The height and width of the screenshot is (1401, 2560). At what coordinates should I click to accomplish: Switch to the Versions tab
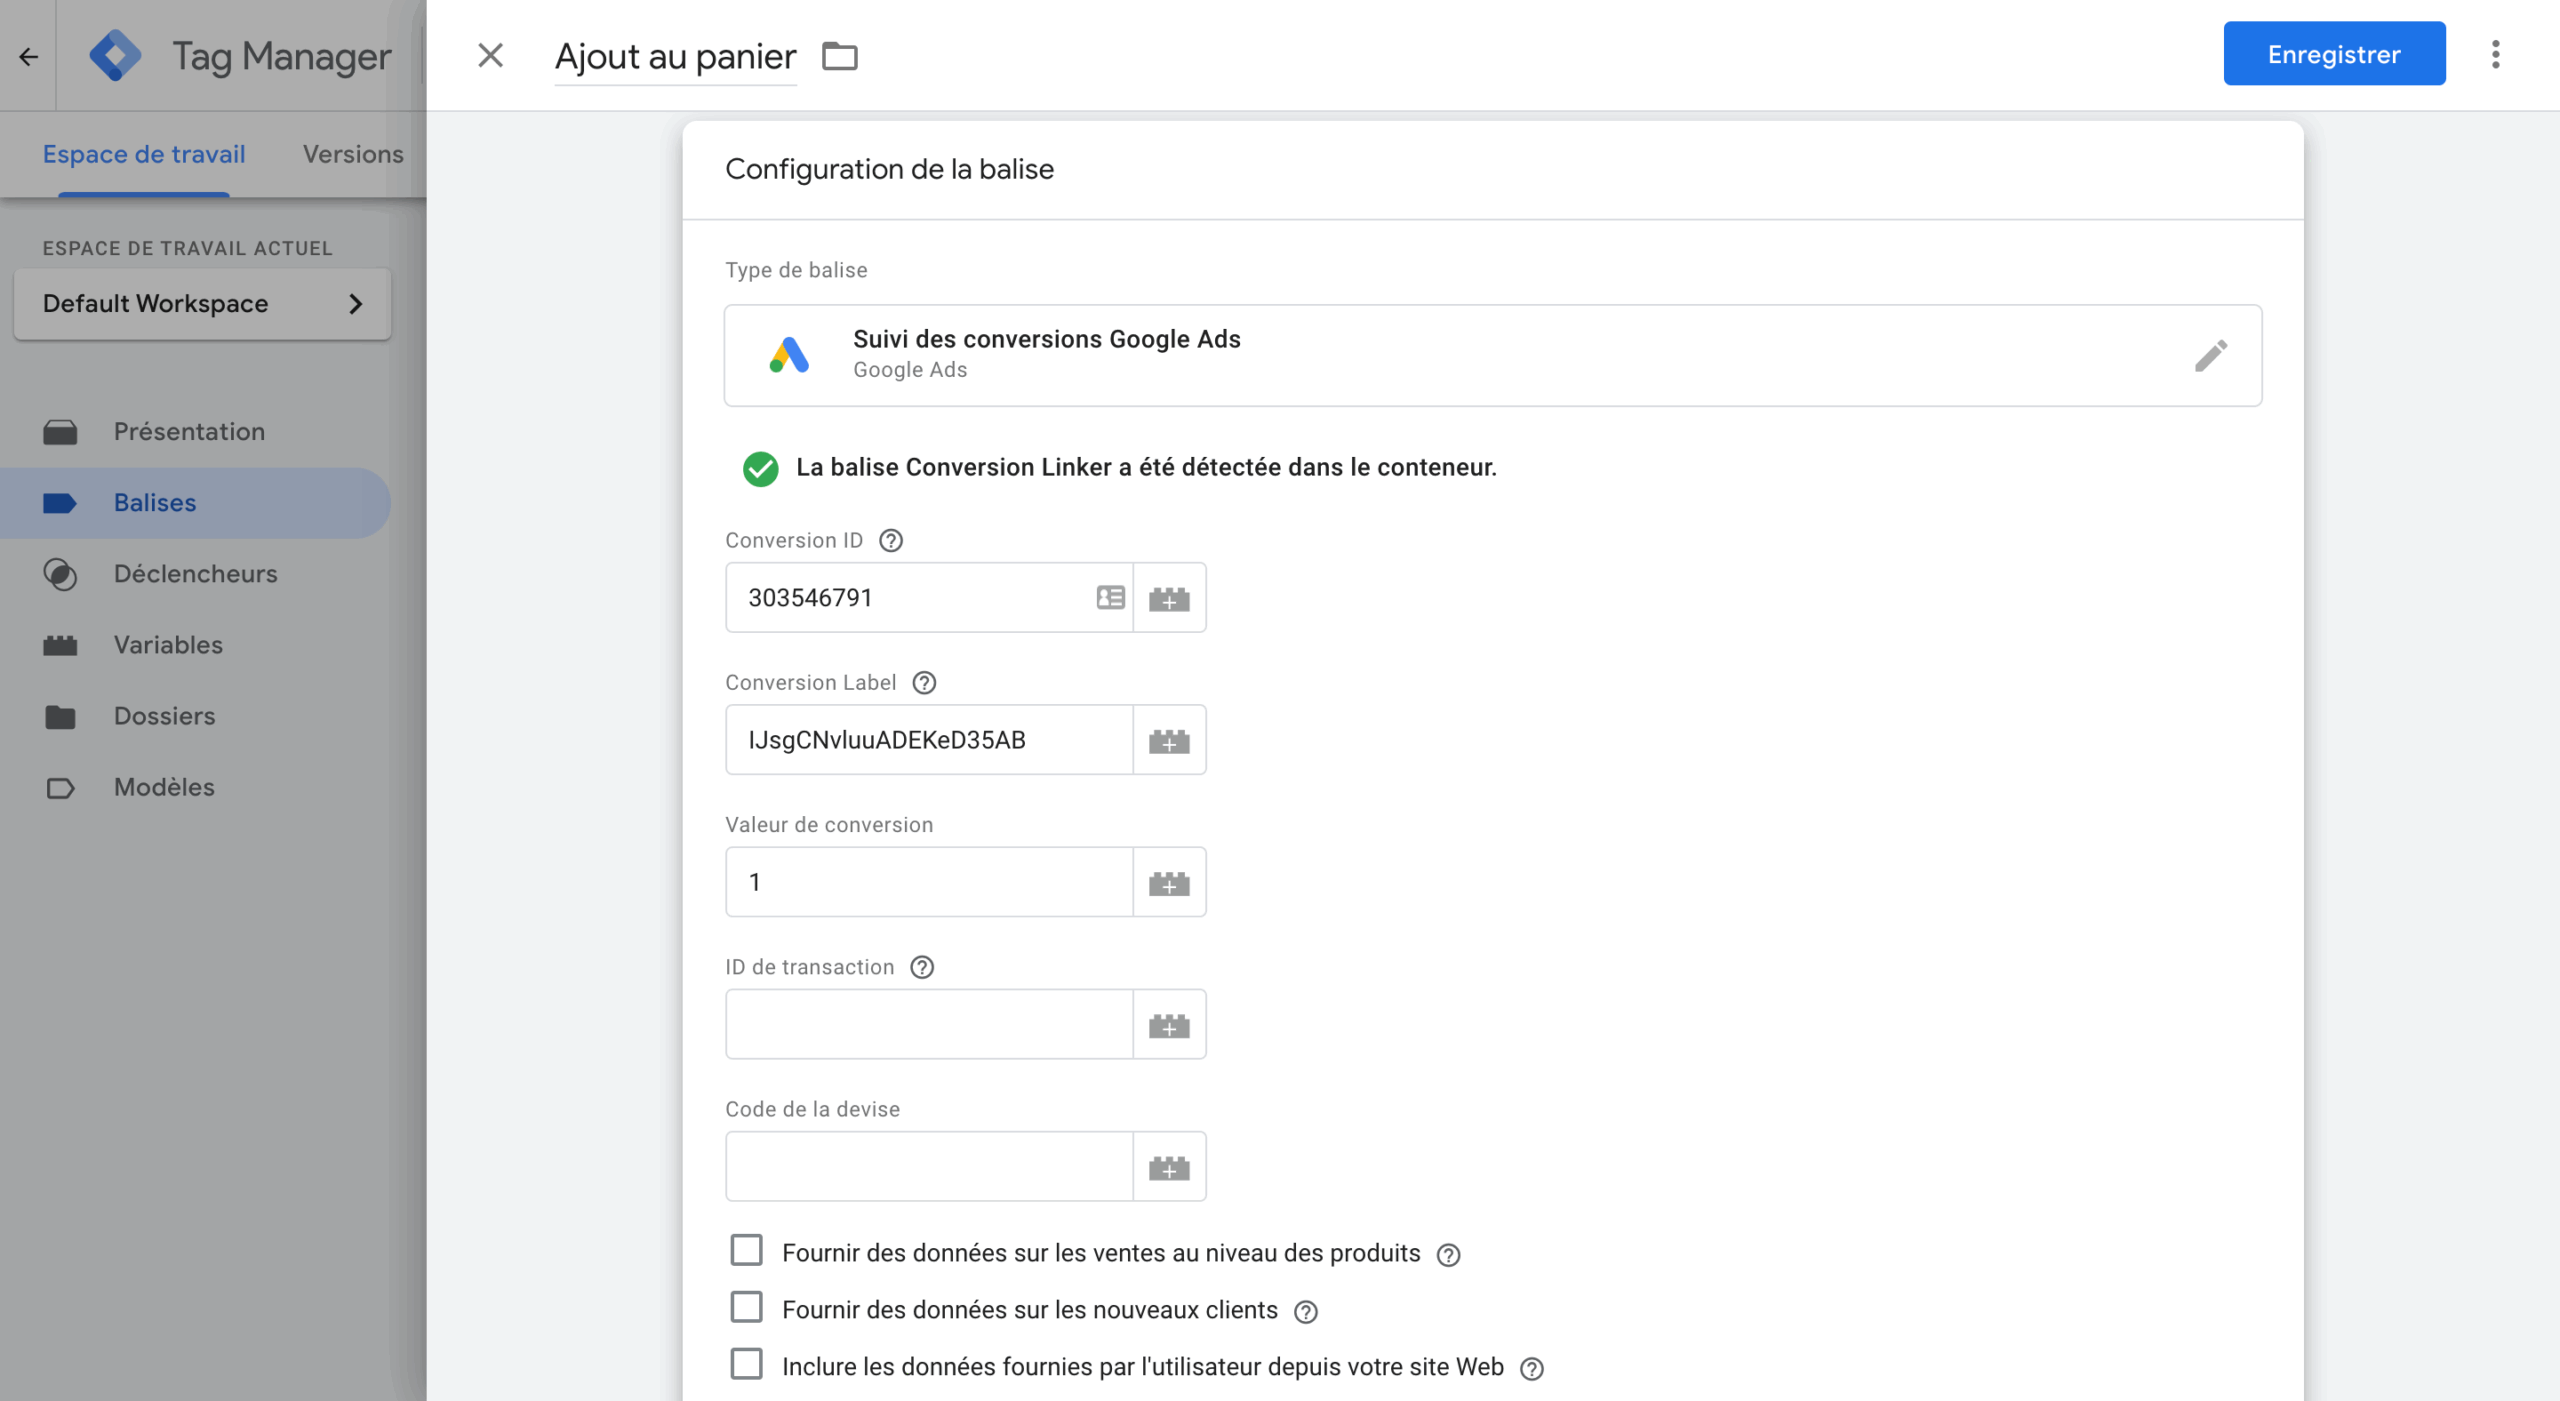352,154
